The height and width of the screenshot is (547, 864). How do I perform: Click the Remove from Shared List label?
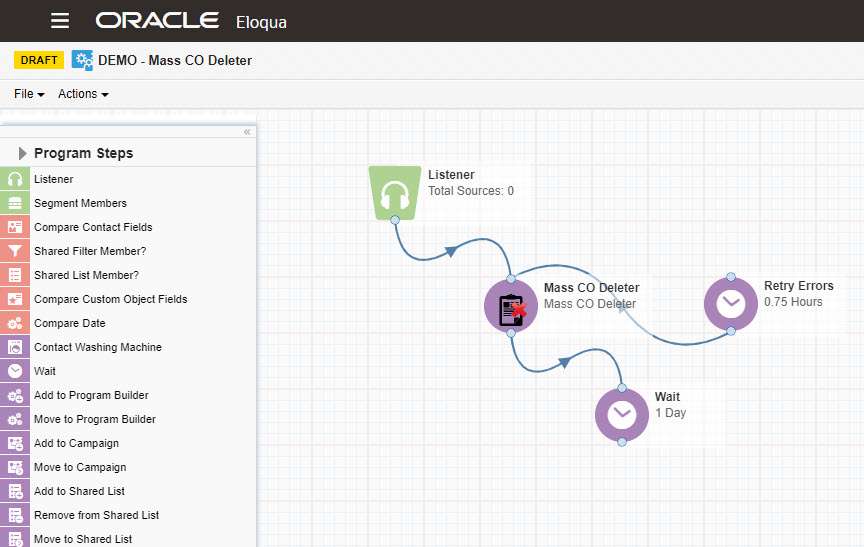click(96, 515)
